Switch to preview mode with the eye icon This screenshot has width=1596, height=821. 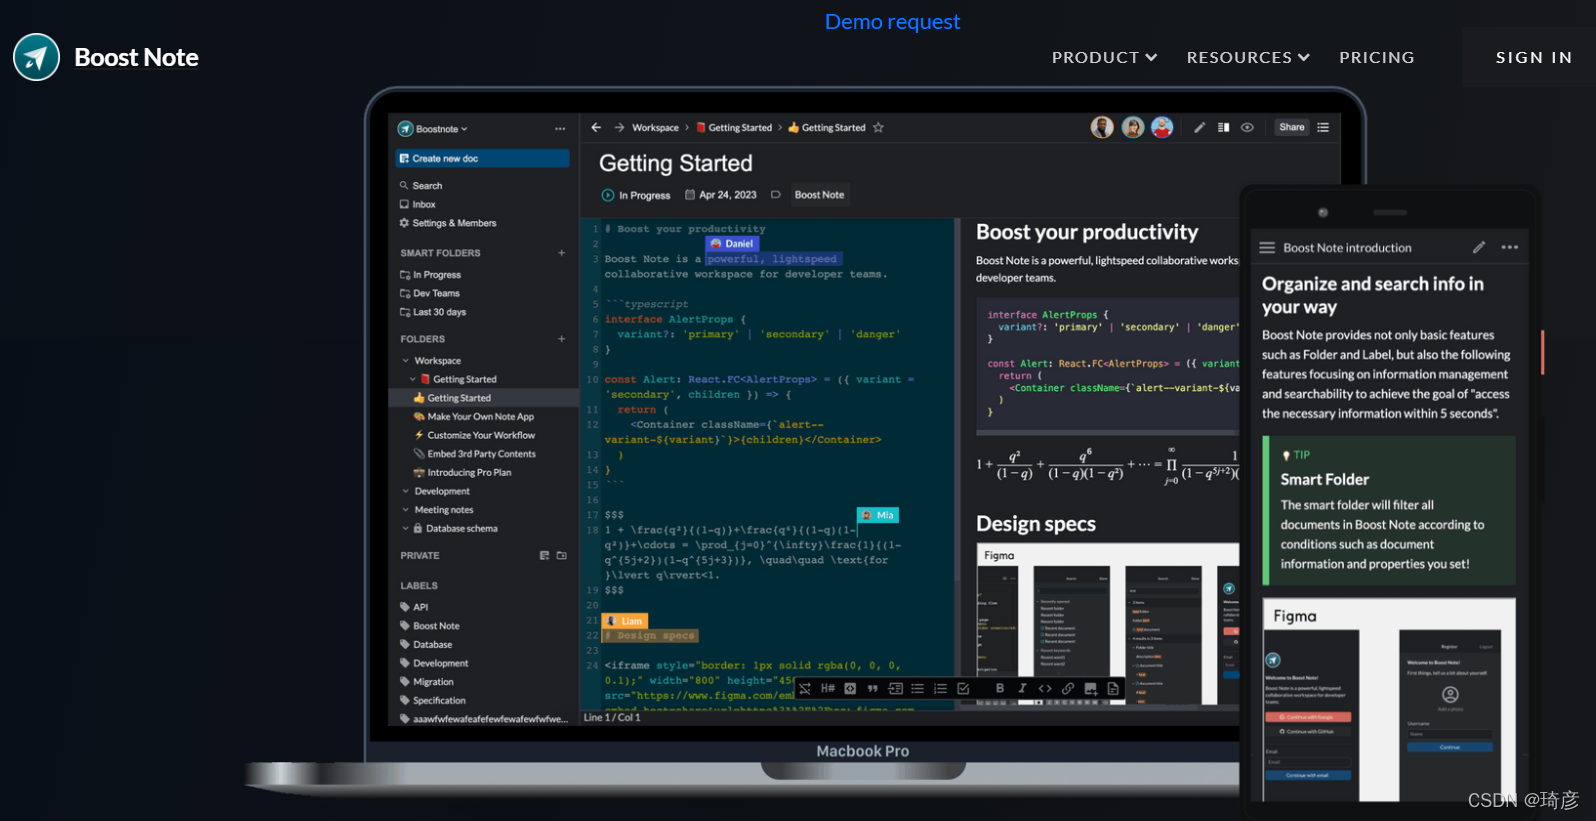click(x=1247, y=128)
